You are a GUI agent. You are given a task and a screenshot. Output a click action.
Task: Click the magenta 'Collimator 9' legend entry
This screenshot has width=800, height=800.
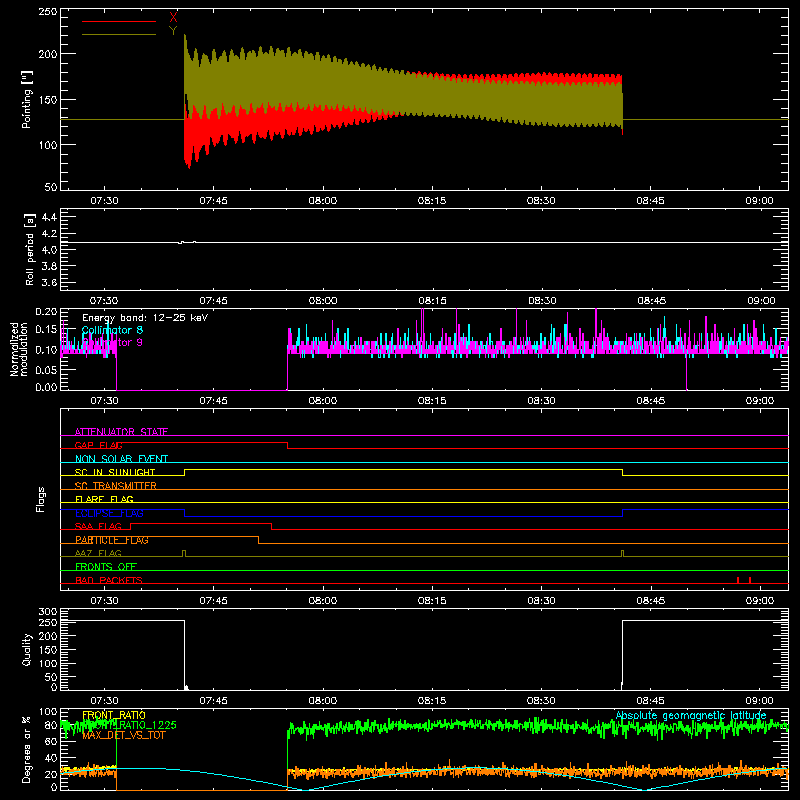(x=112, y=342)
